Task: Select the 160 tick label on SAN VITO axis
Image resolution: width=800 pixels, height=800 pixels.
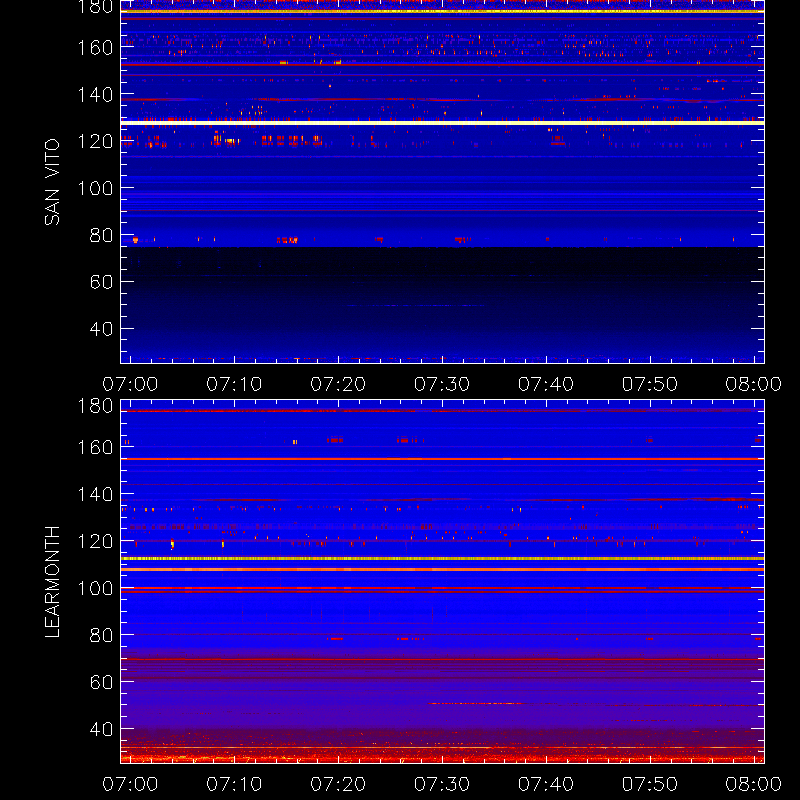Action: point(95,48)
